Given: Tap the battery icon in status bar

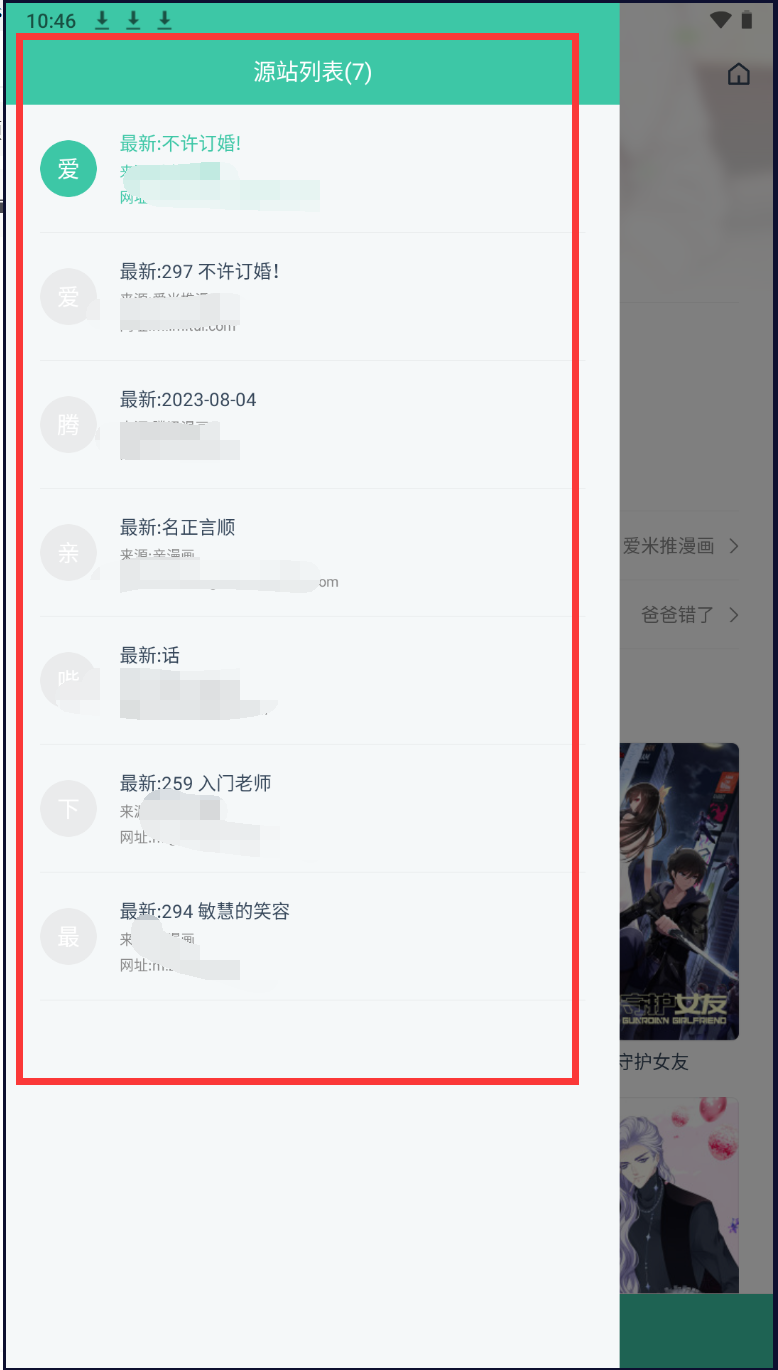Looking at the screenshot, I should tap(747, 20).
